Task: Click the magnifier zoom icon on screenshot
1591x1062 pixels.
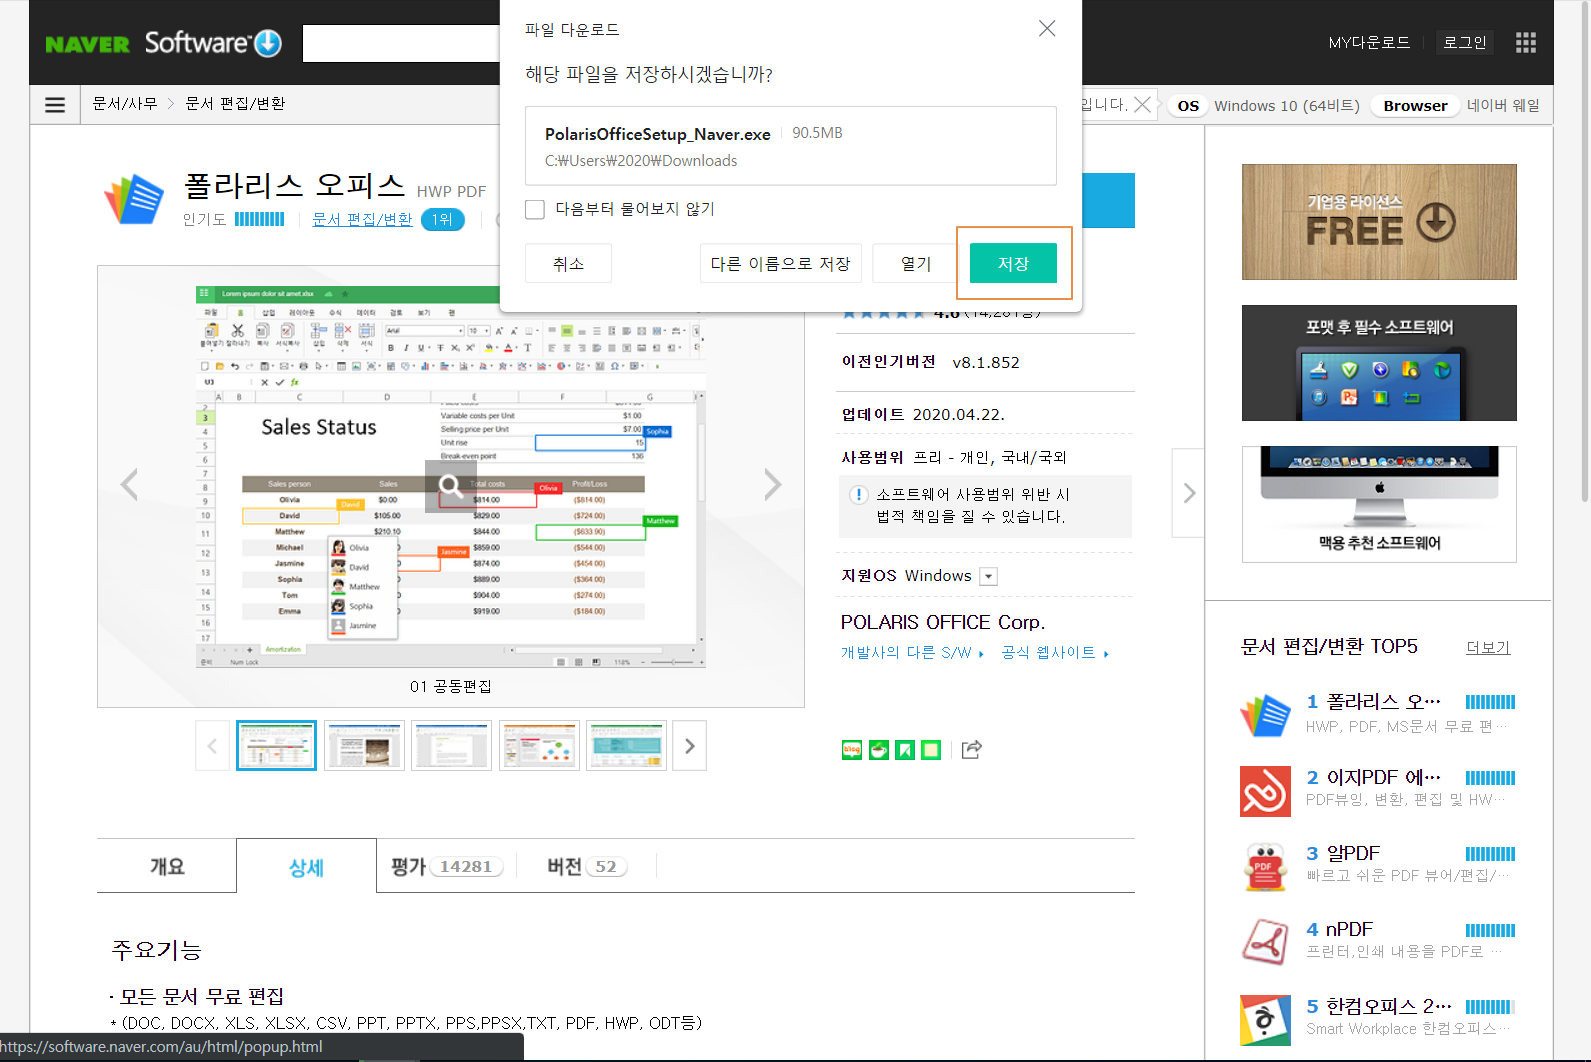Action: pos(450,486)
